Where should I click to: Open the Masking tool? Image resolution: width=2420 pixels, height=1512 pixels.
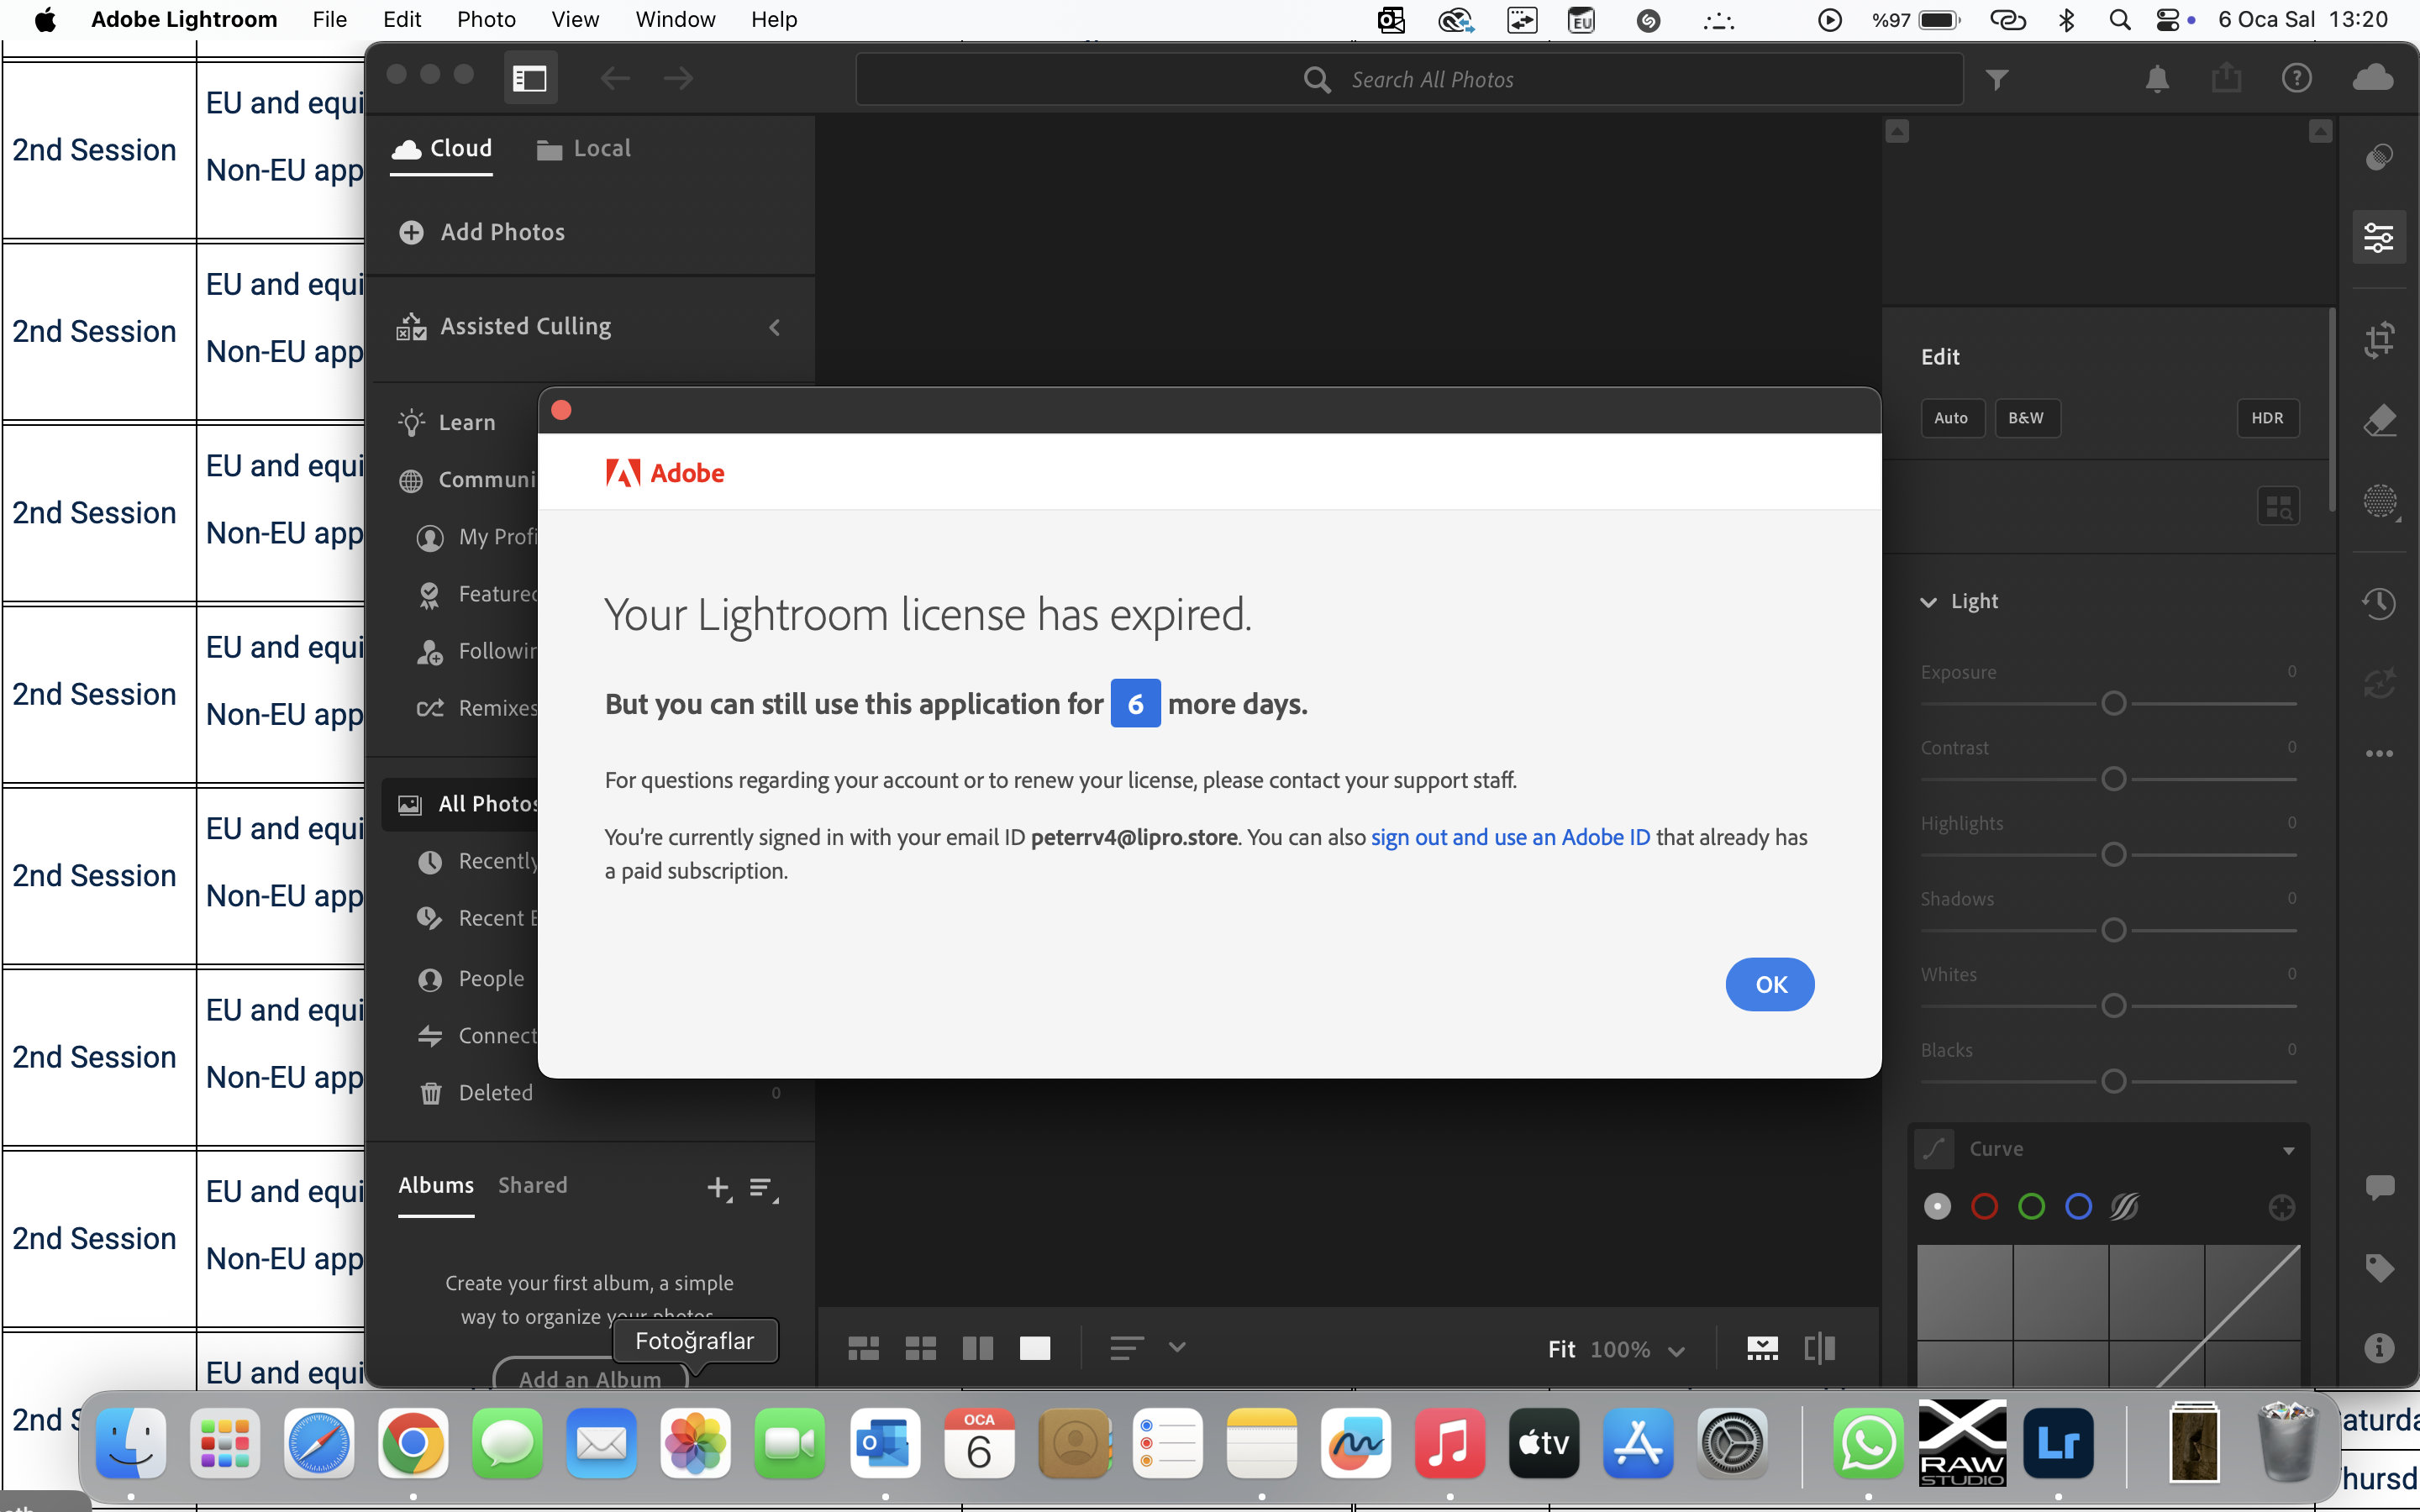[2380, 502]
